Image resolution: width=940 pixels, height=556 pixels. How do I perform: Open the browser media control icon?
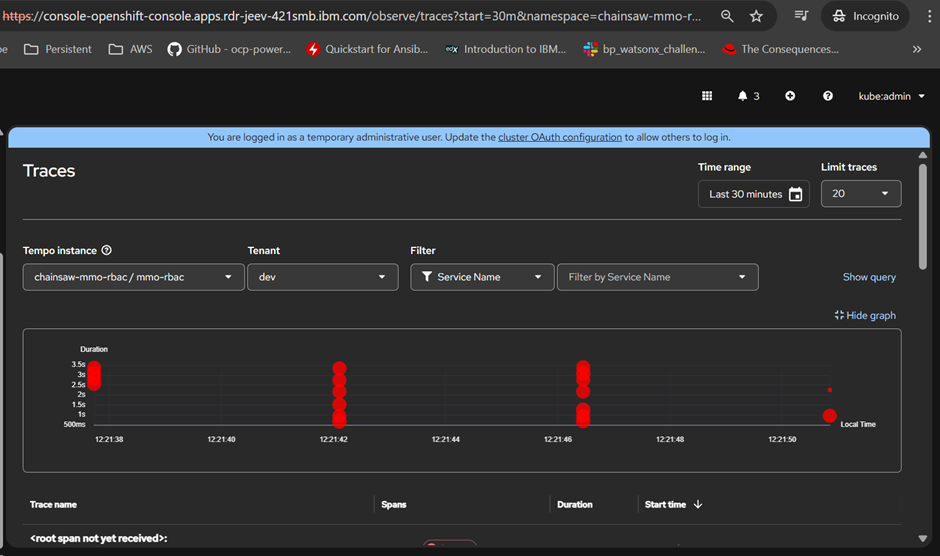click(x=801, y=16)
